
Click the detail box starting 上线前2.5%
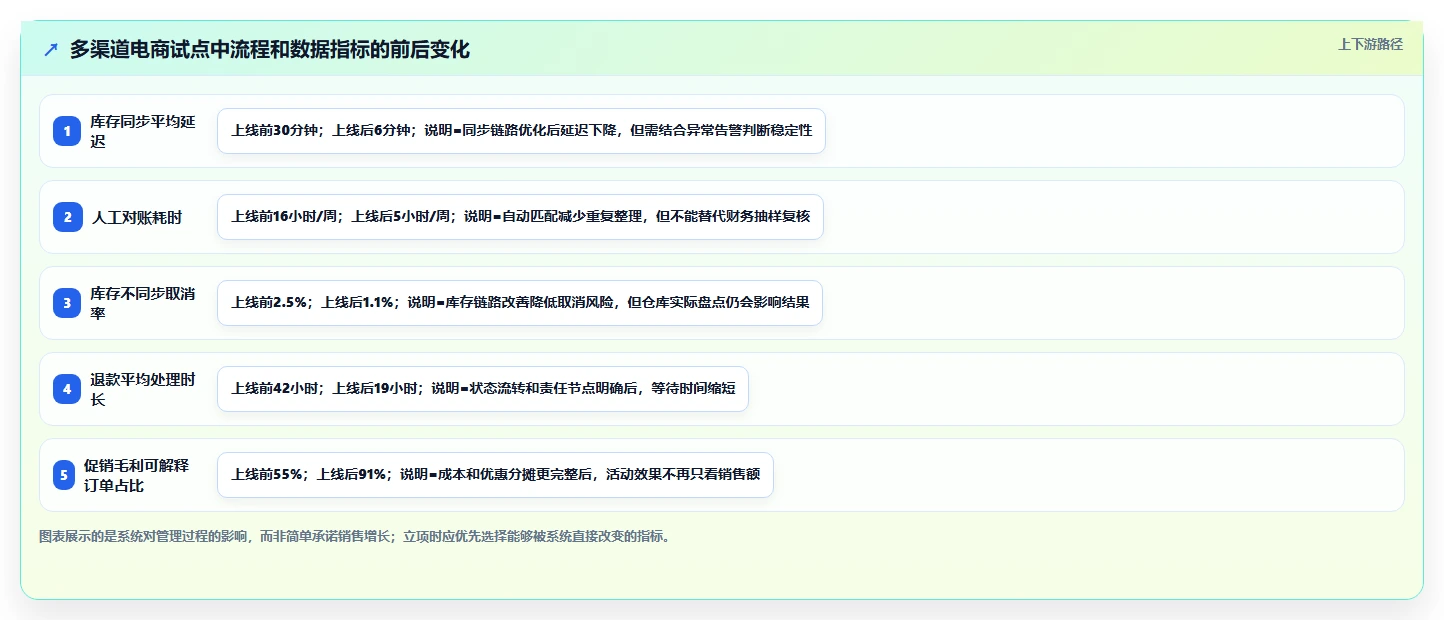(519, 303)
